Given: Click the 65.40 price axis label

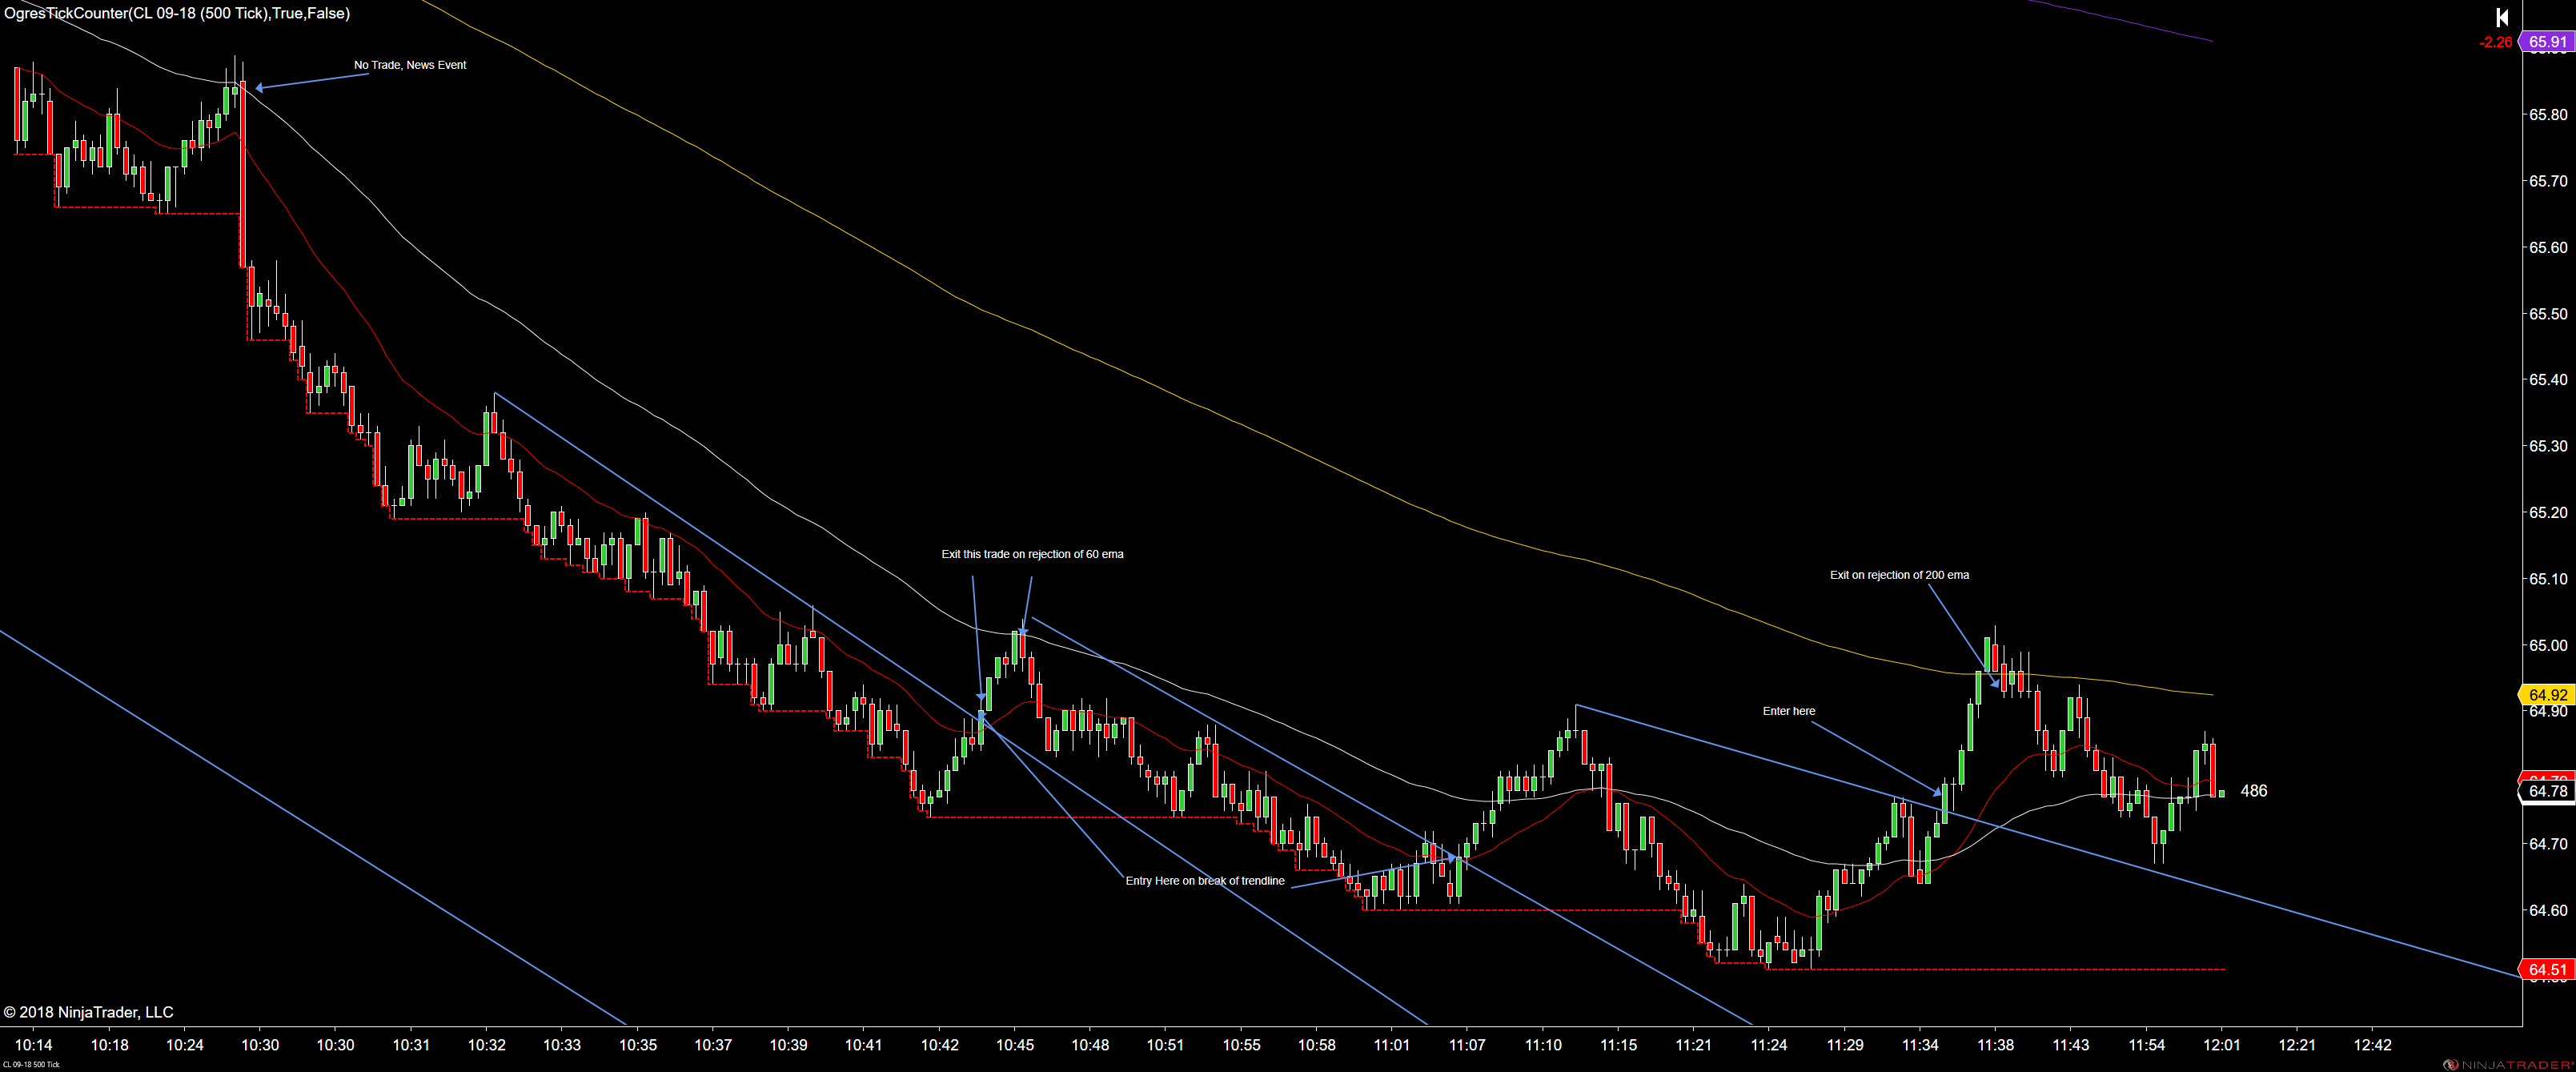Looking at the screenshot, I should pos(2548,380).
